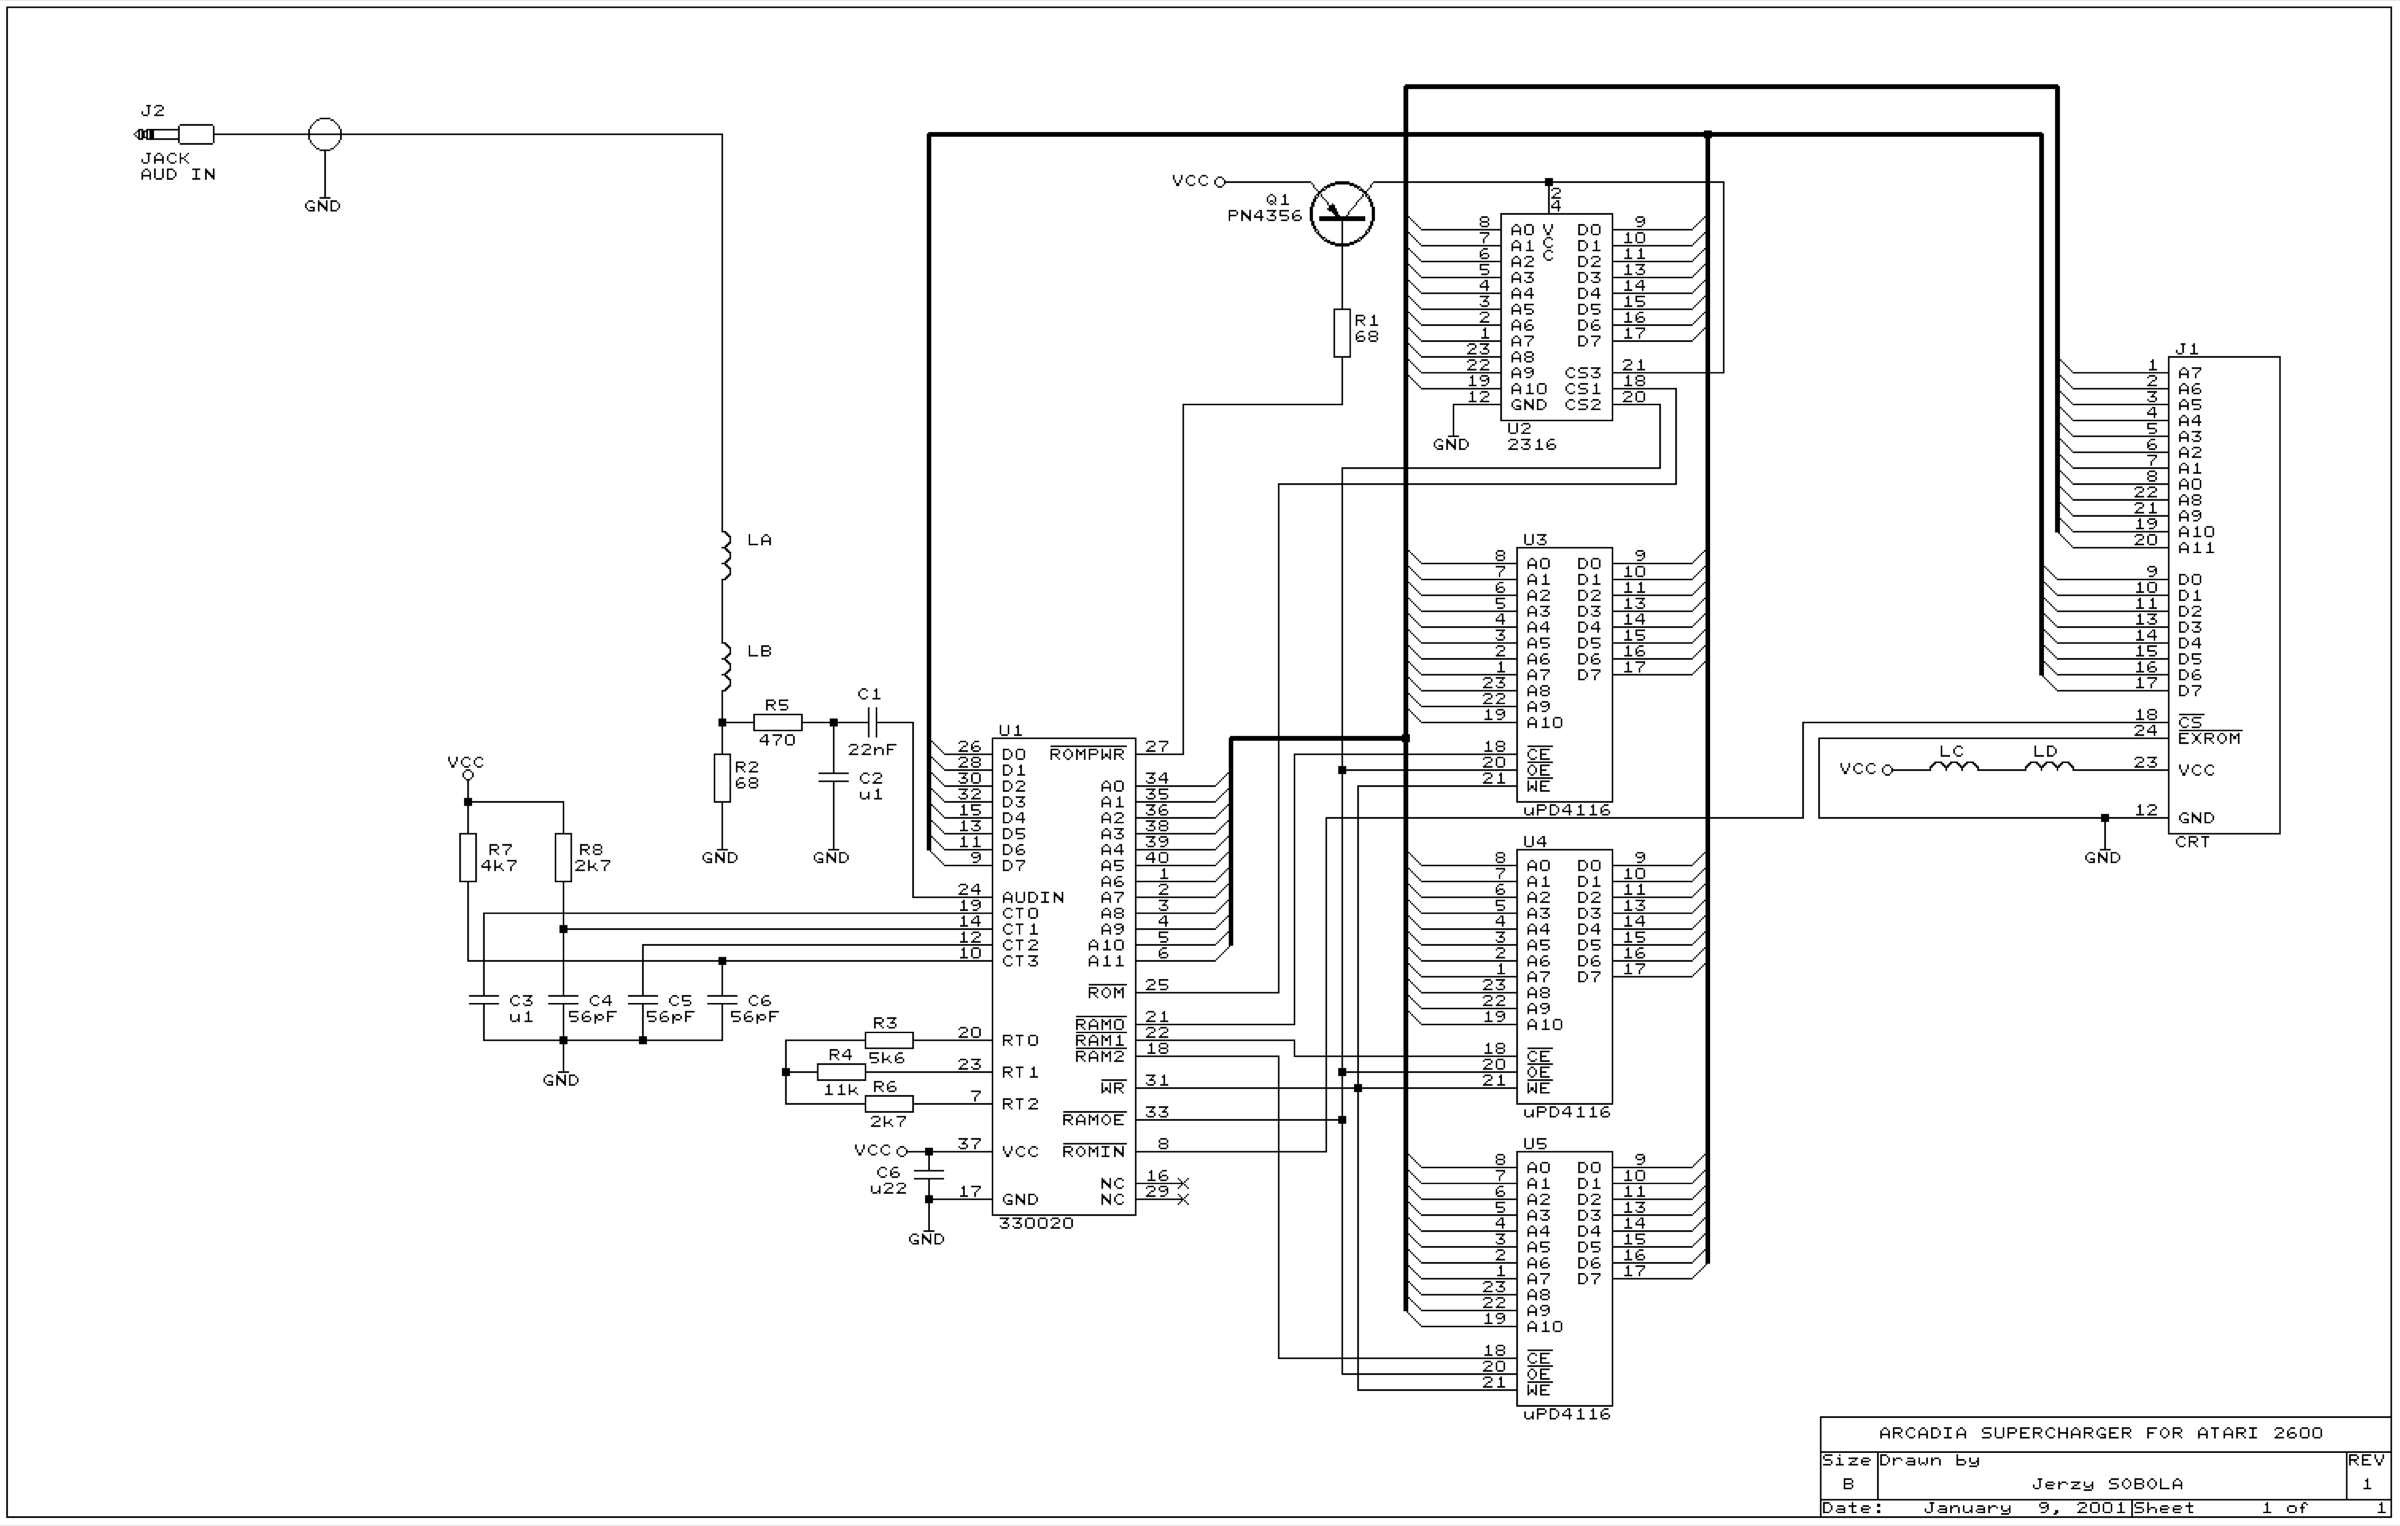Click resistor R7 4k7 symbol
This screenshot has height=1526, width=2400.
point(468,857)
